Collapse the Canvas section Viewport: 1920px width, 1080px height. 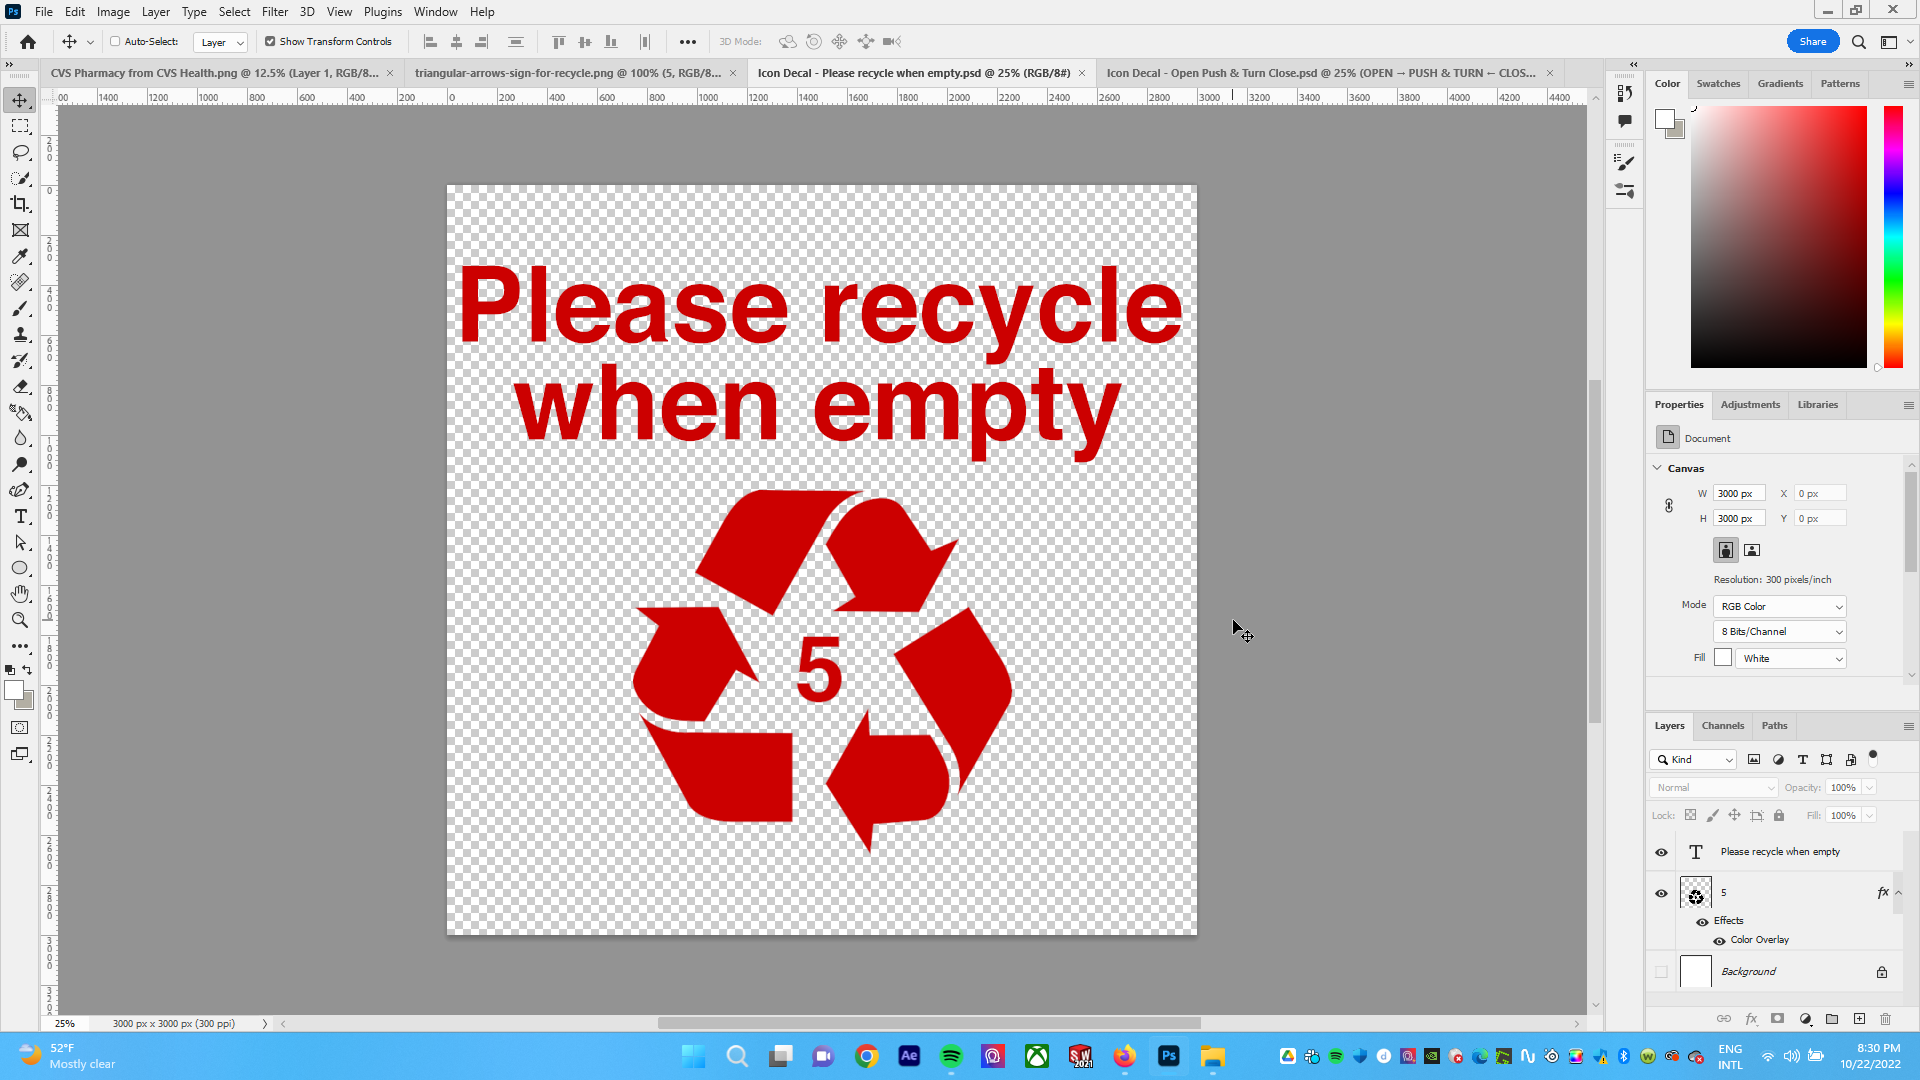point(1657,468)
